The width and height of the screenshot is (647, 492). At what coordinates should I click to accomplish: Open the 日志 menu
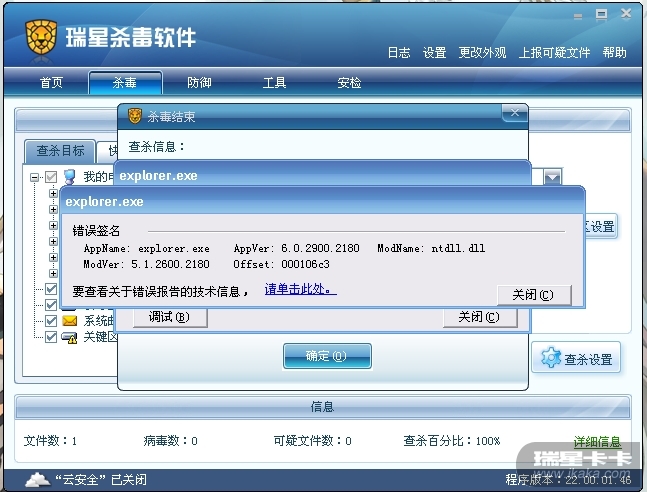click(x=399, y=52)
